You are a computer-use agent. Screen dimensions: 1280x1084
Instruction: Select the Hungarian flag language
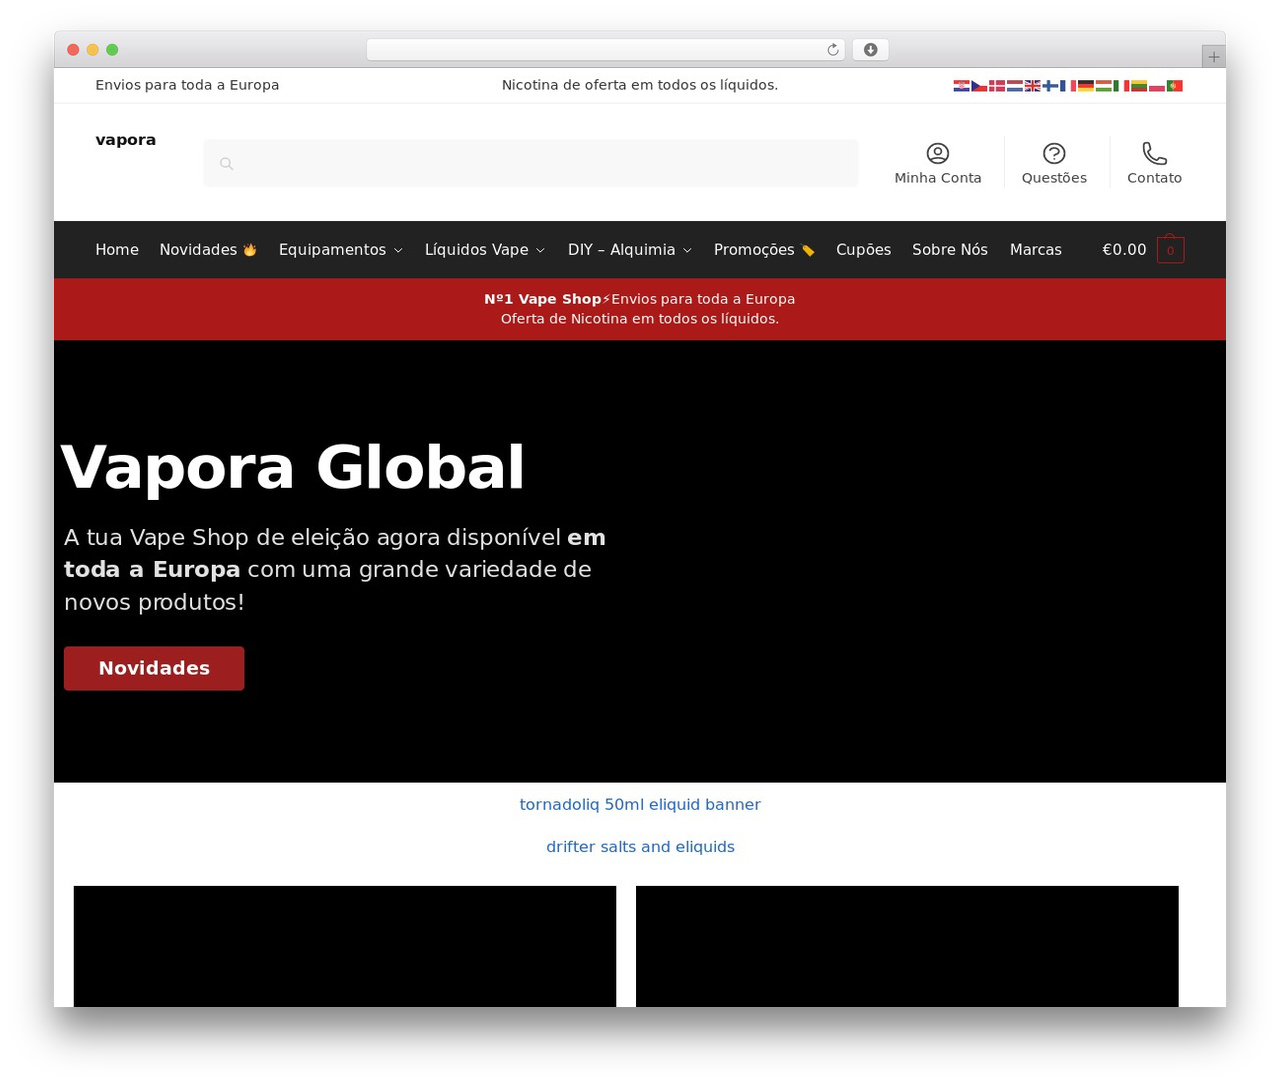point(1104,86)
